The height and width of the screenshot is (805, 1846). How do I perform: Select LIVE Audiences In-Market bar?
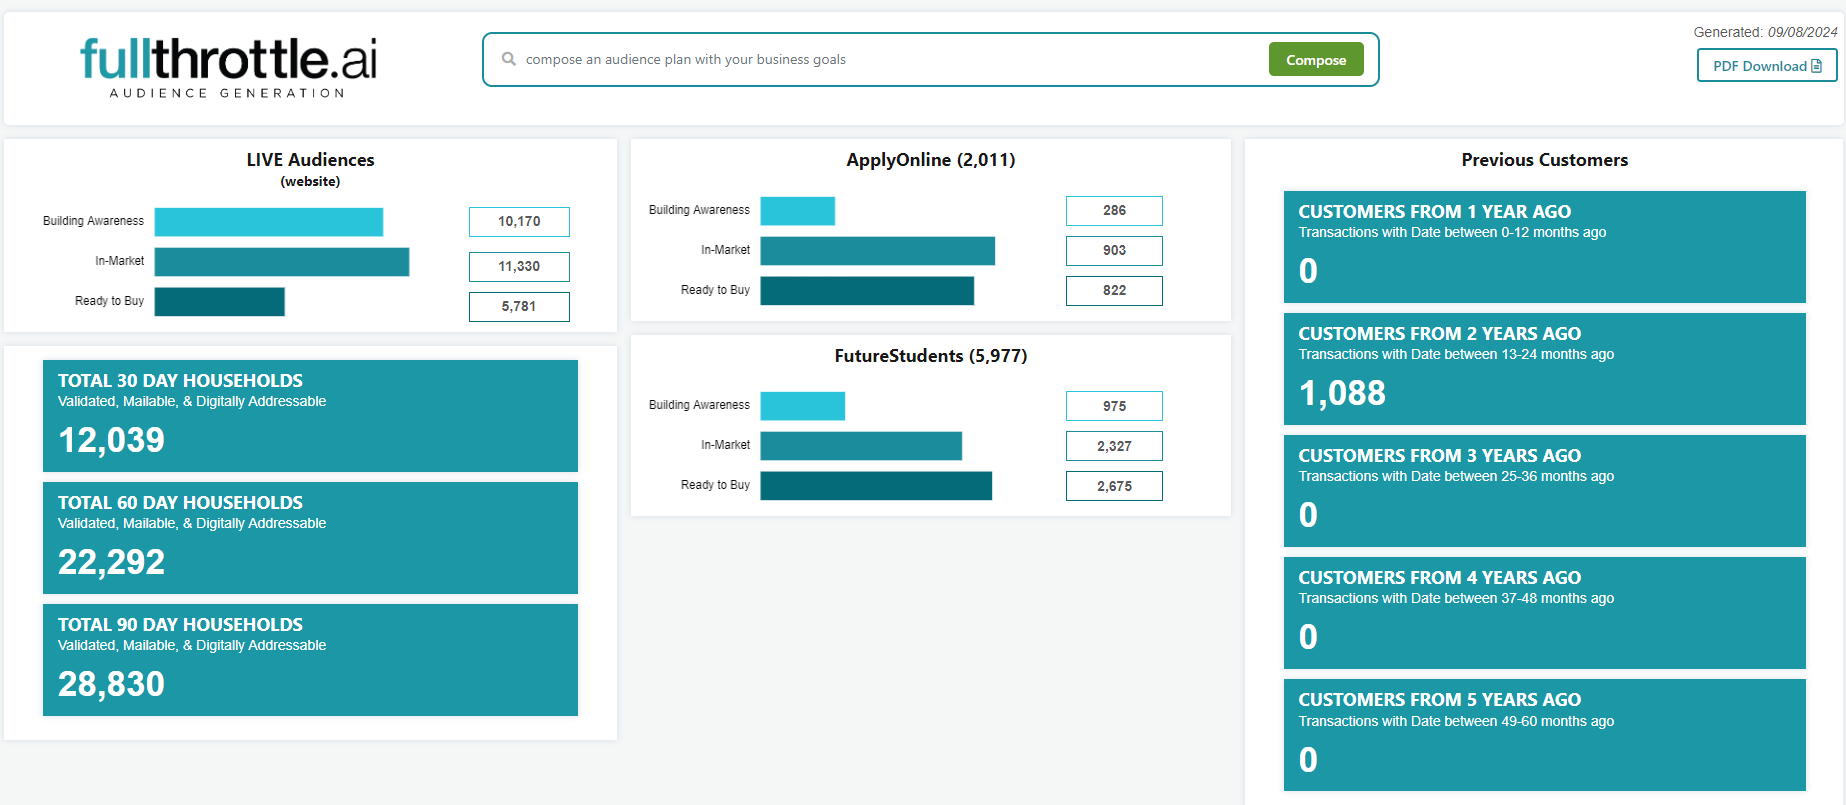pos(281,262)
